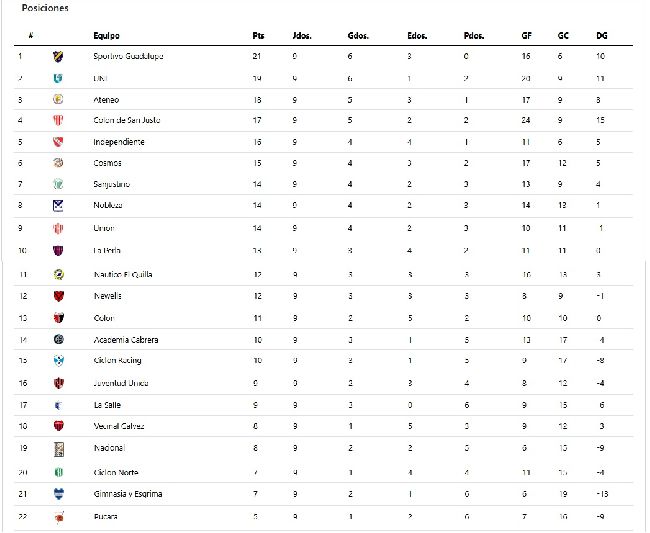Click the Colon de San Justo crest

58,121
